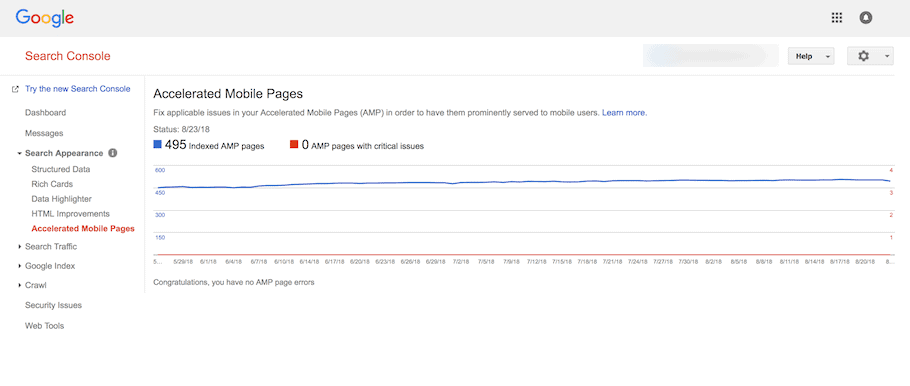Image resolution: width=910 pixels, height=386 pixels.
Task: Open Rich Cards page
Action: (x=52, y=184)
